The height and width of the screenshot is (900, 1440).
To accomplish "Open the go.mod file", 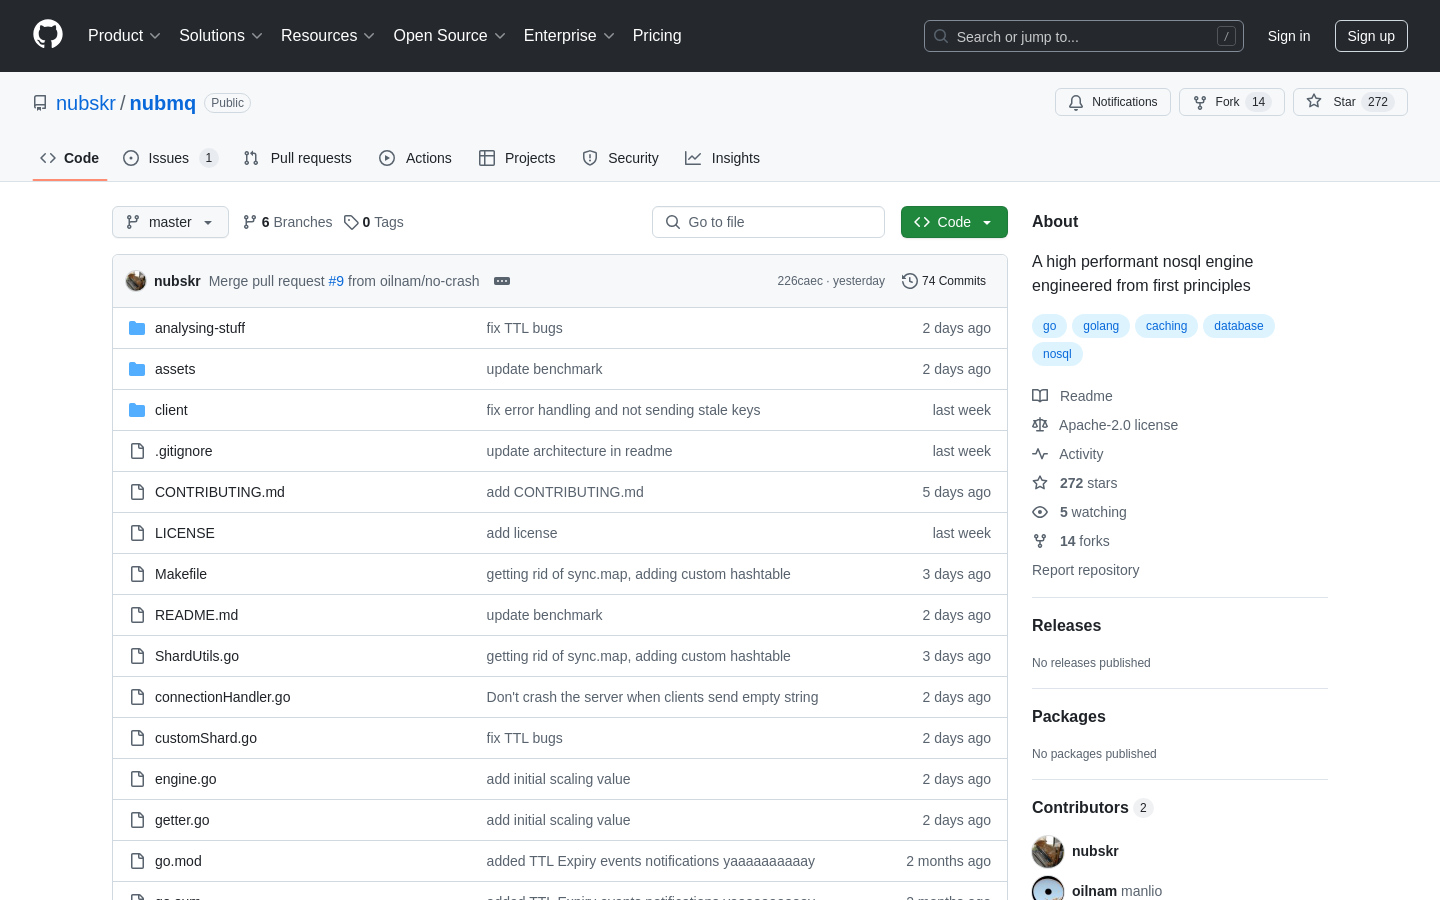I will tap(178, 861).
